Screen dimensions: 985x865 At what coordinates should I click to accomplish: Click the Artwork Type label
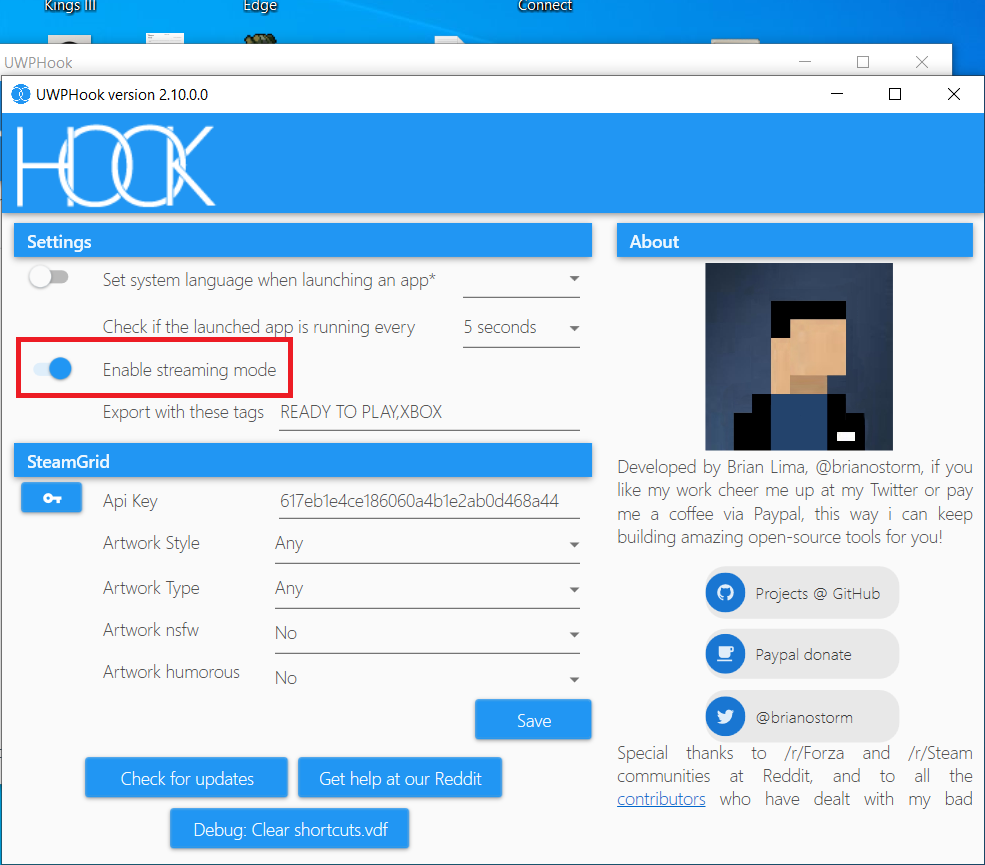pyautogui.click(x=151, y=588)
